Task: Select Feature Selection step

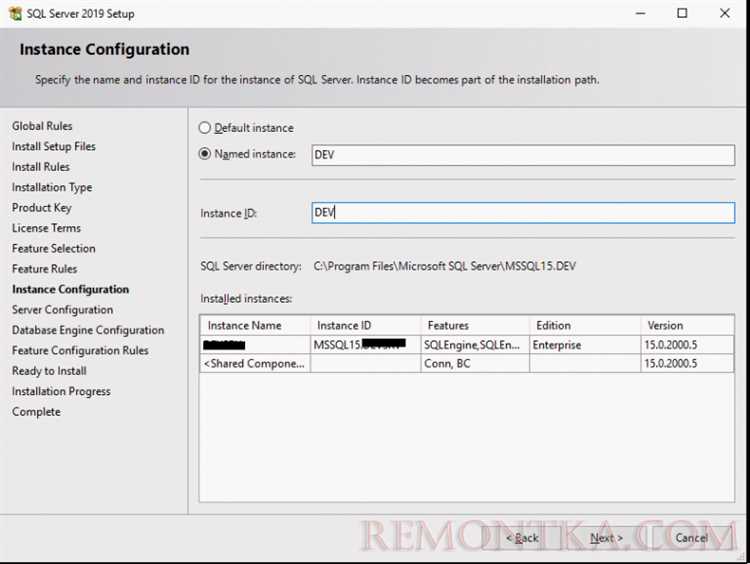Action: pyautogui.click(x=54, y=249)
